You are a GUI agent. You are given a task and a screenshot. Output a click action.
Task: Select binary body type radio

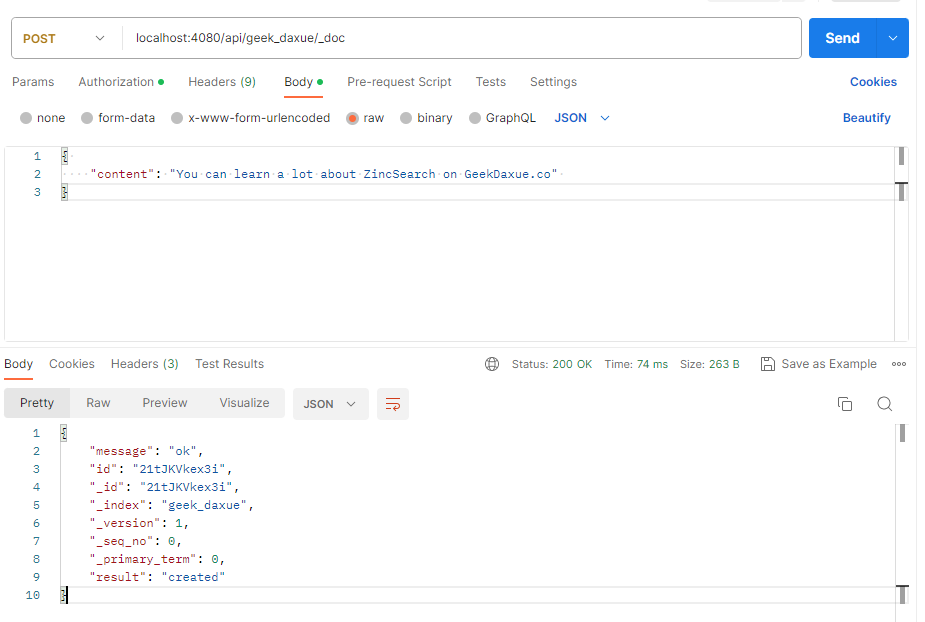point(405,118)
